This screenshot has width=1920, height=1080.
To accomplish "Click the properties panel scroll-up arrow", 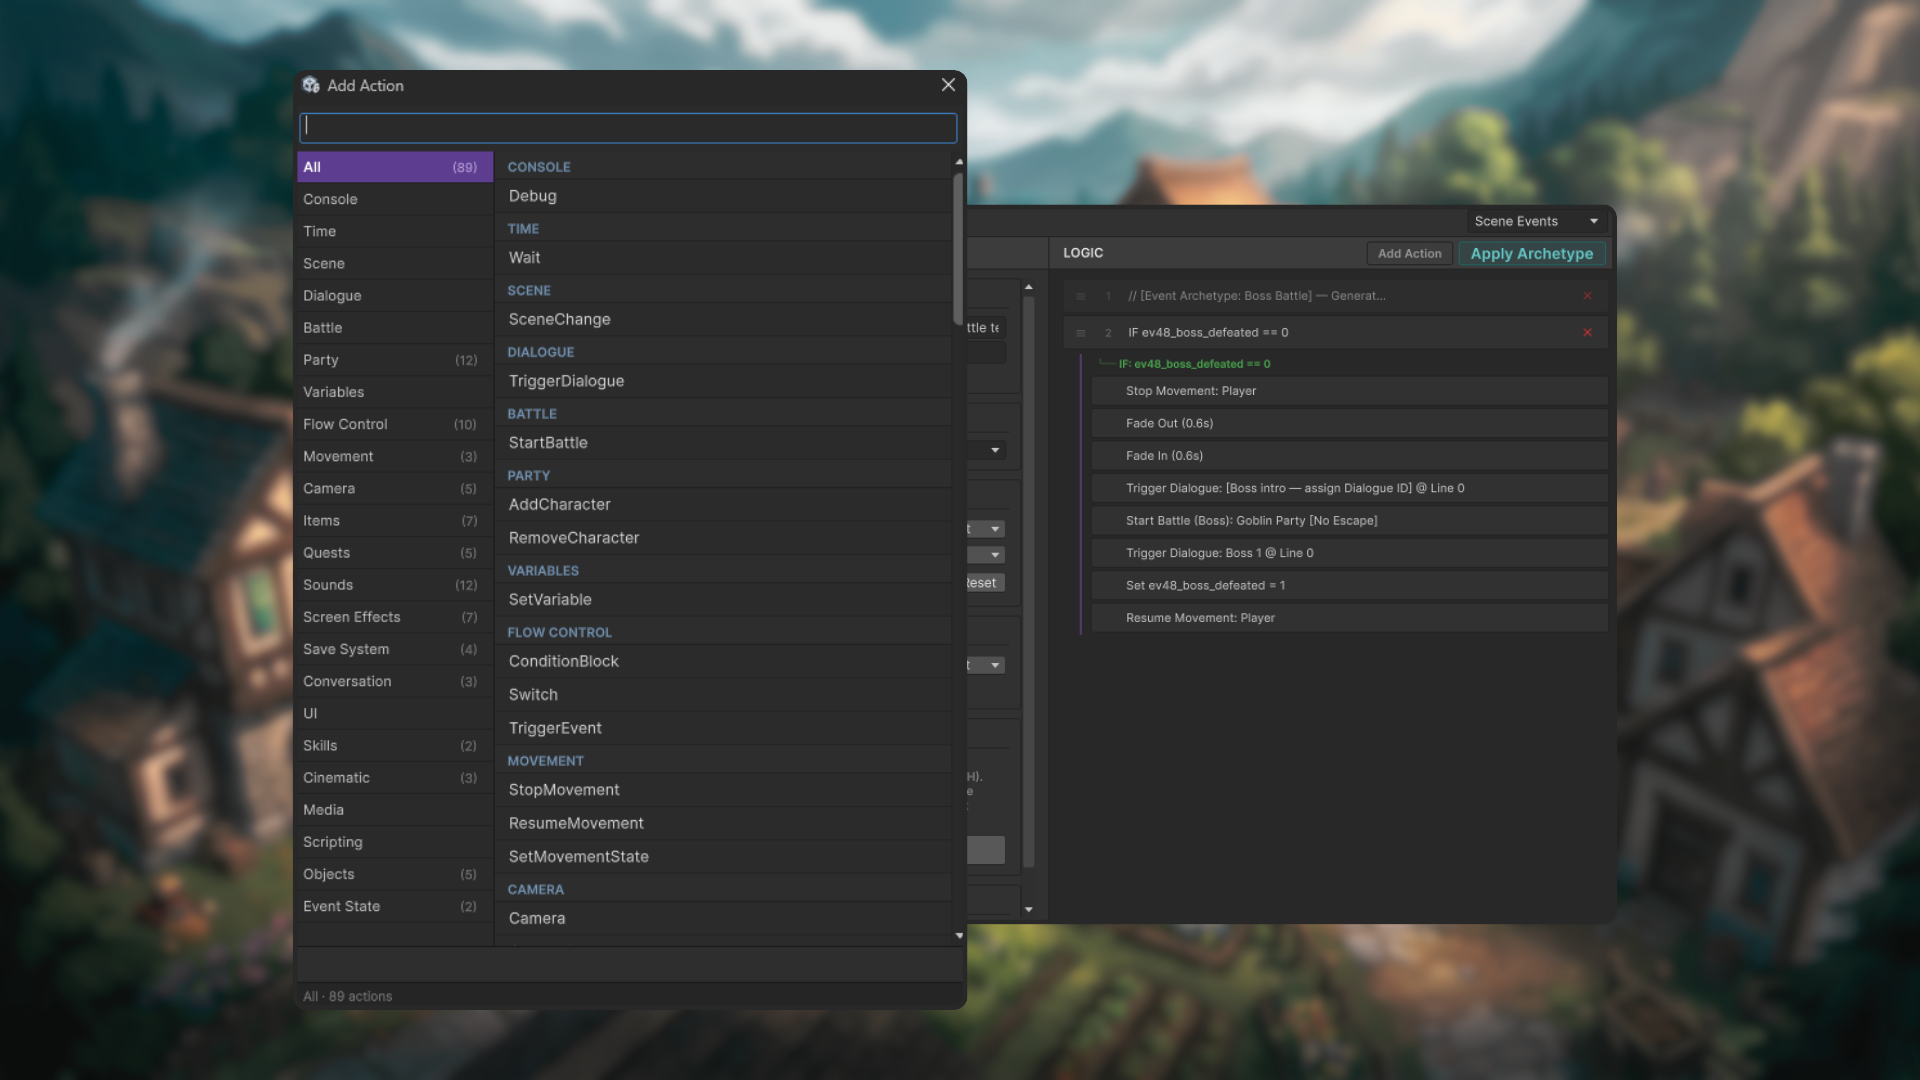I will 1028,288.
